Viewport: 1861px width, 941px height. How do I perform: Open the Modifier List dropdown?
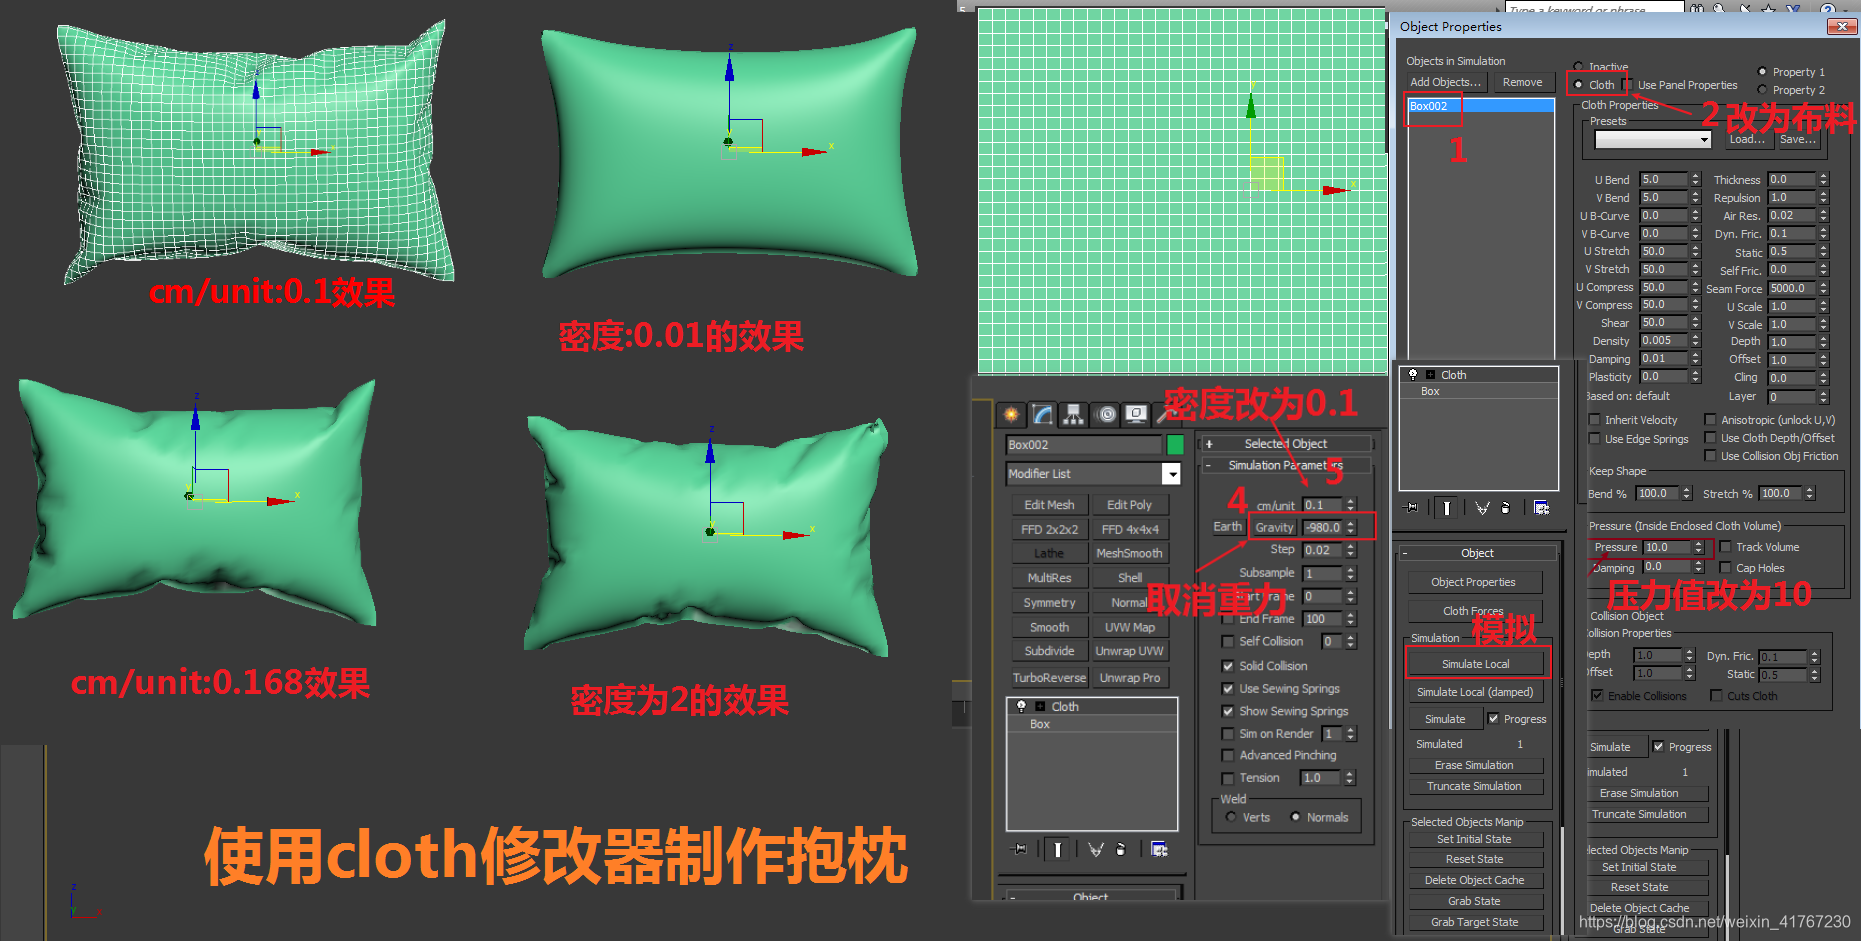click(1171, 474)
